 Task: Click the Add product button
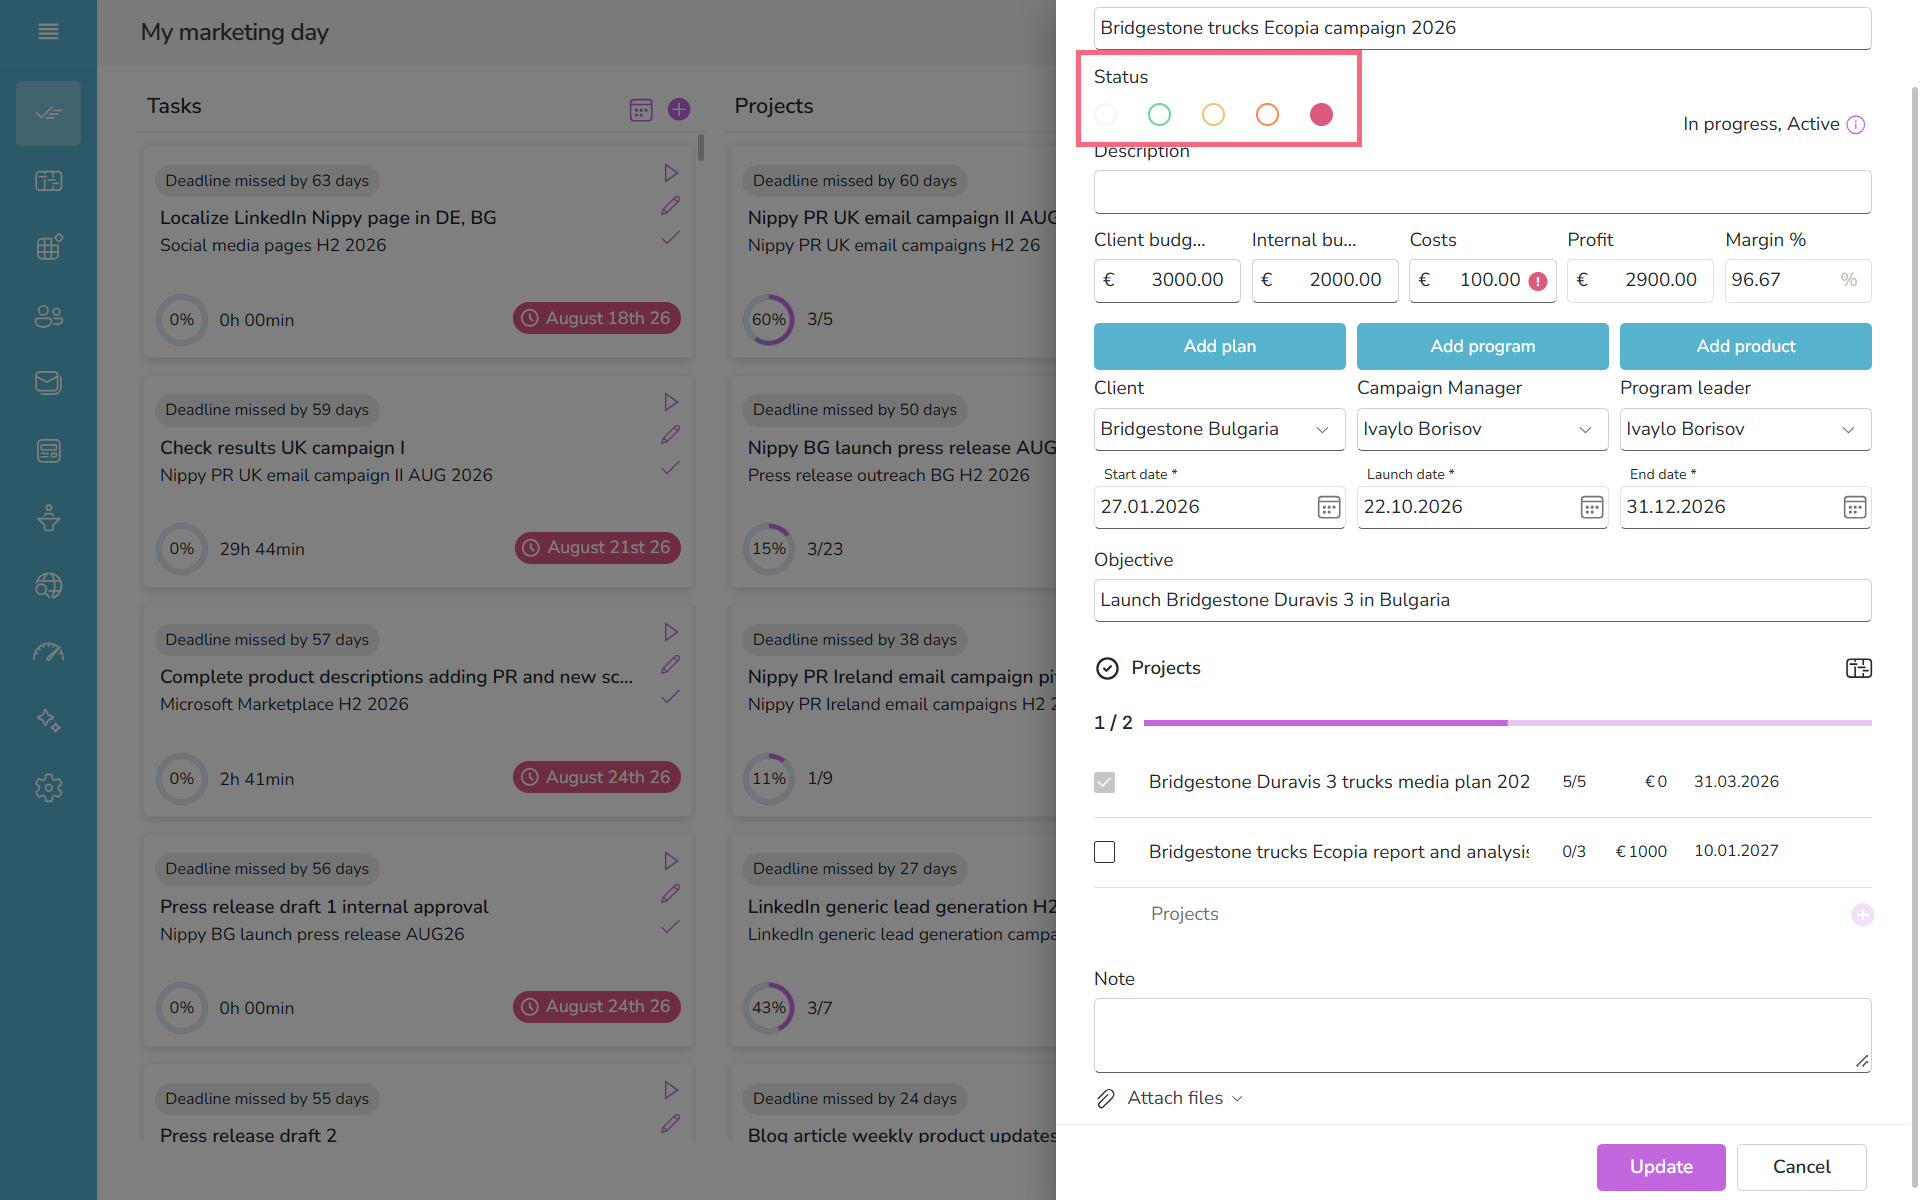tap(1745, 346)
